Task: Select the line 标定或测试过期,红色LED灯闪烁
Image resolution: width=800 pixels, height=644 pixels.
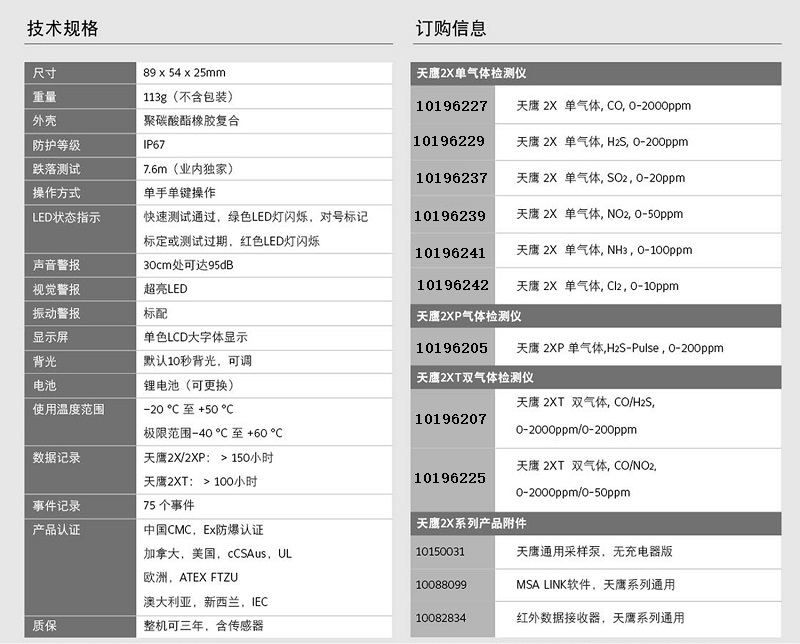Action: (232, 241)
